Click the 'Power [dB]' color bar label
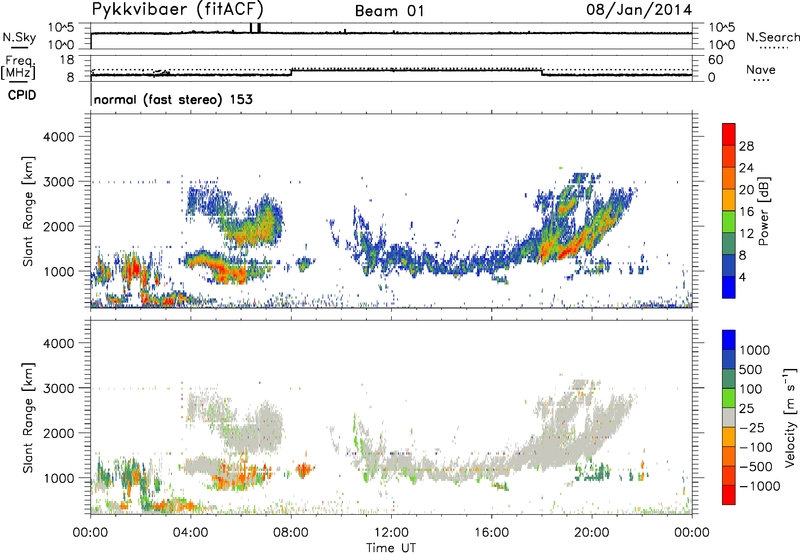This screenshot has width=800, height=554. 764,211
